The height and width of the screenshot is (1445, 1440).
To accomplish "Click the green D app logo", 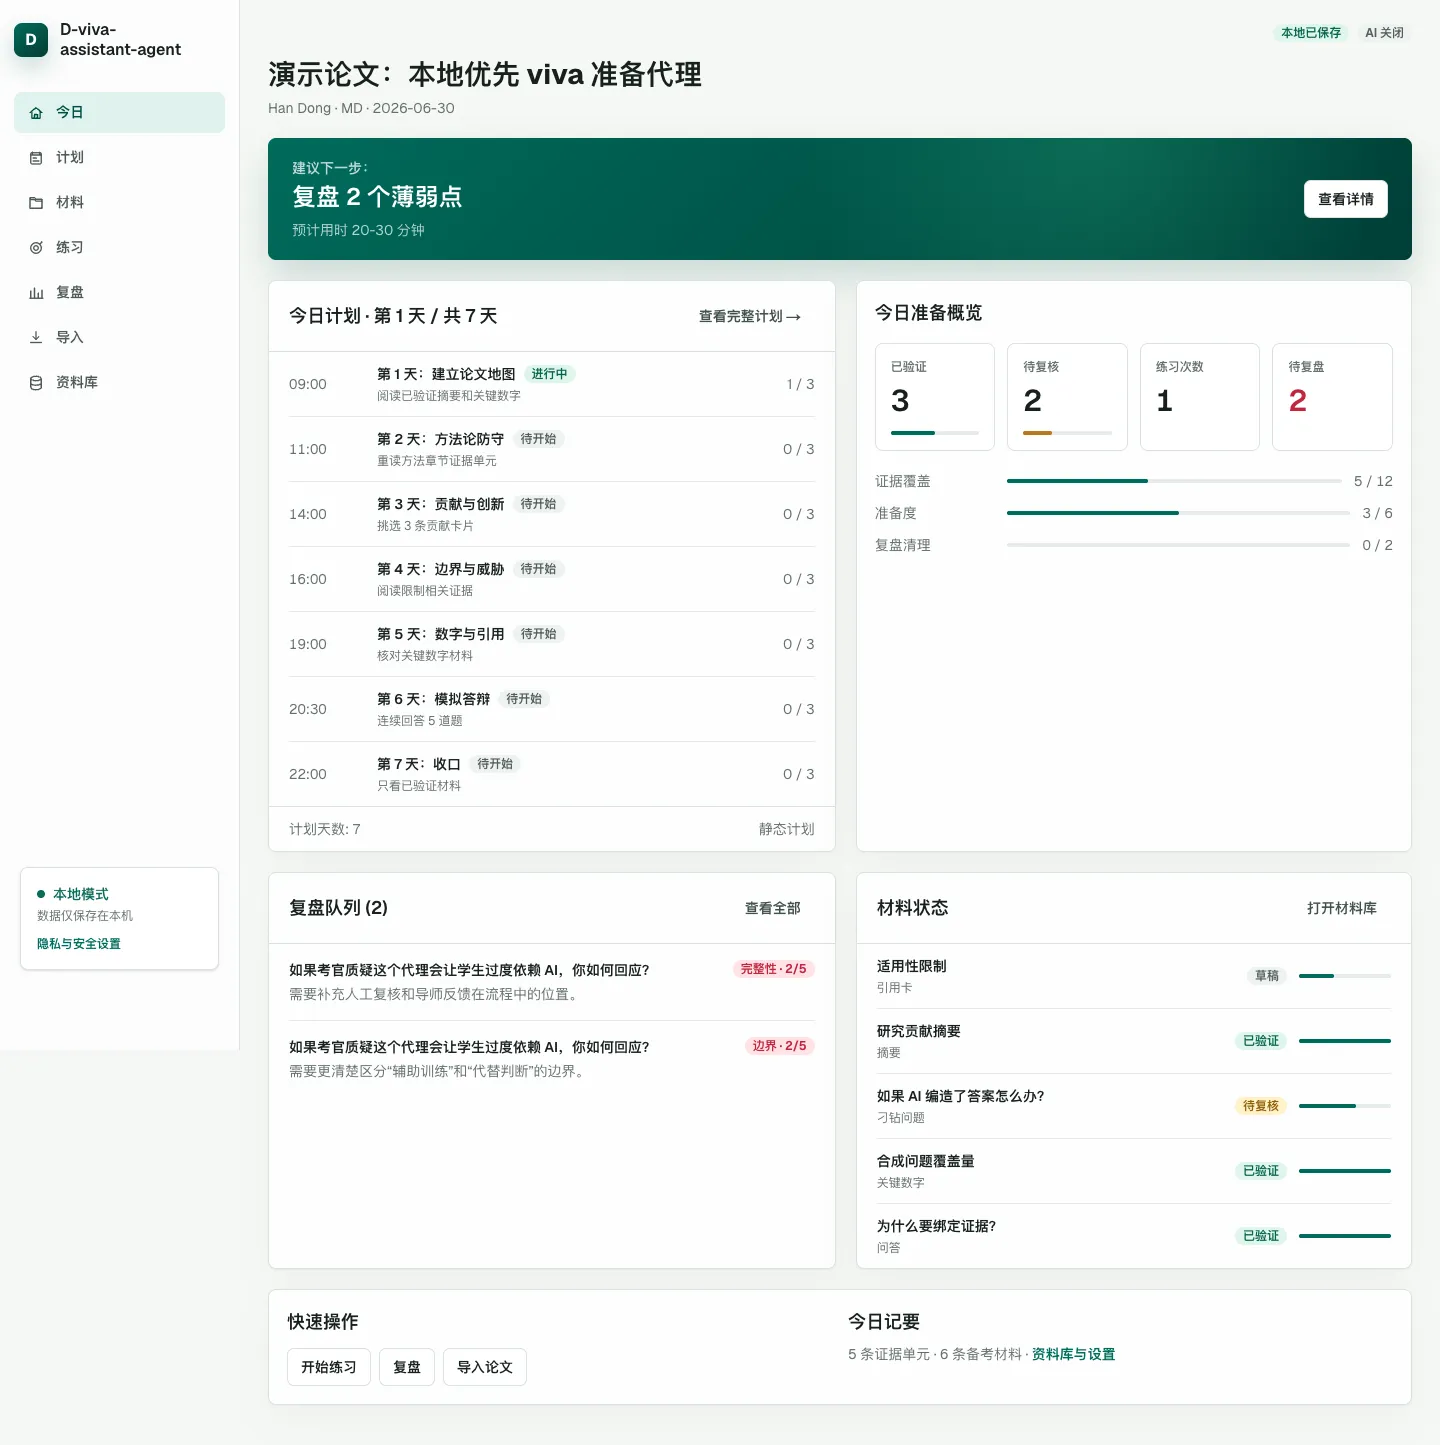I will click(x=31, y=40).
